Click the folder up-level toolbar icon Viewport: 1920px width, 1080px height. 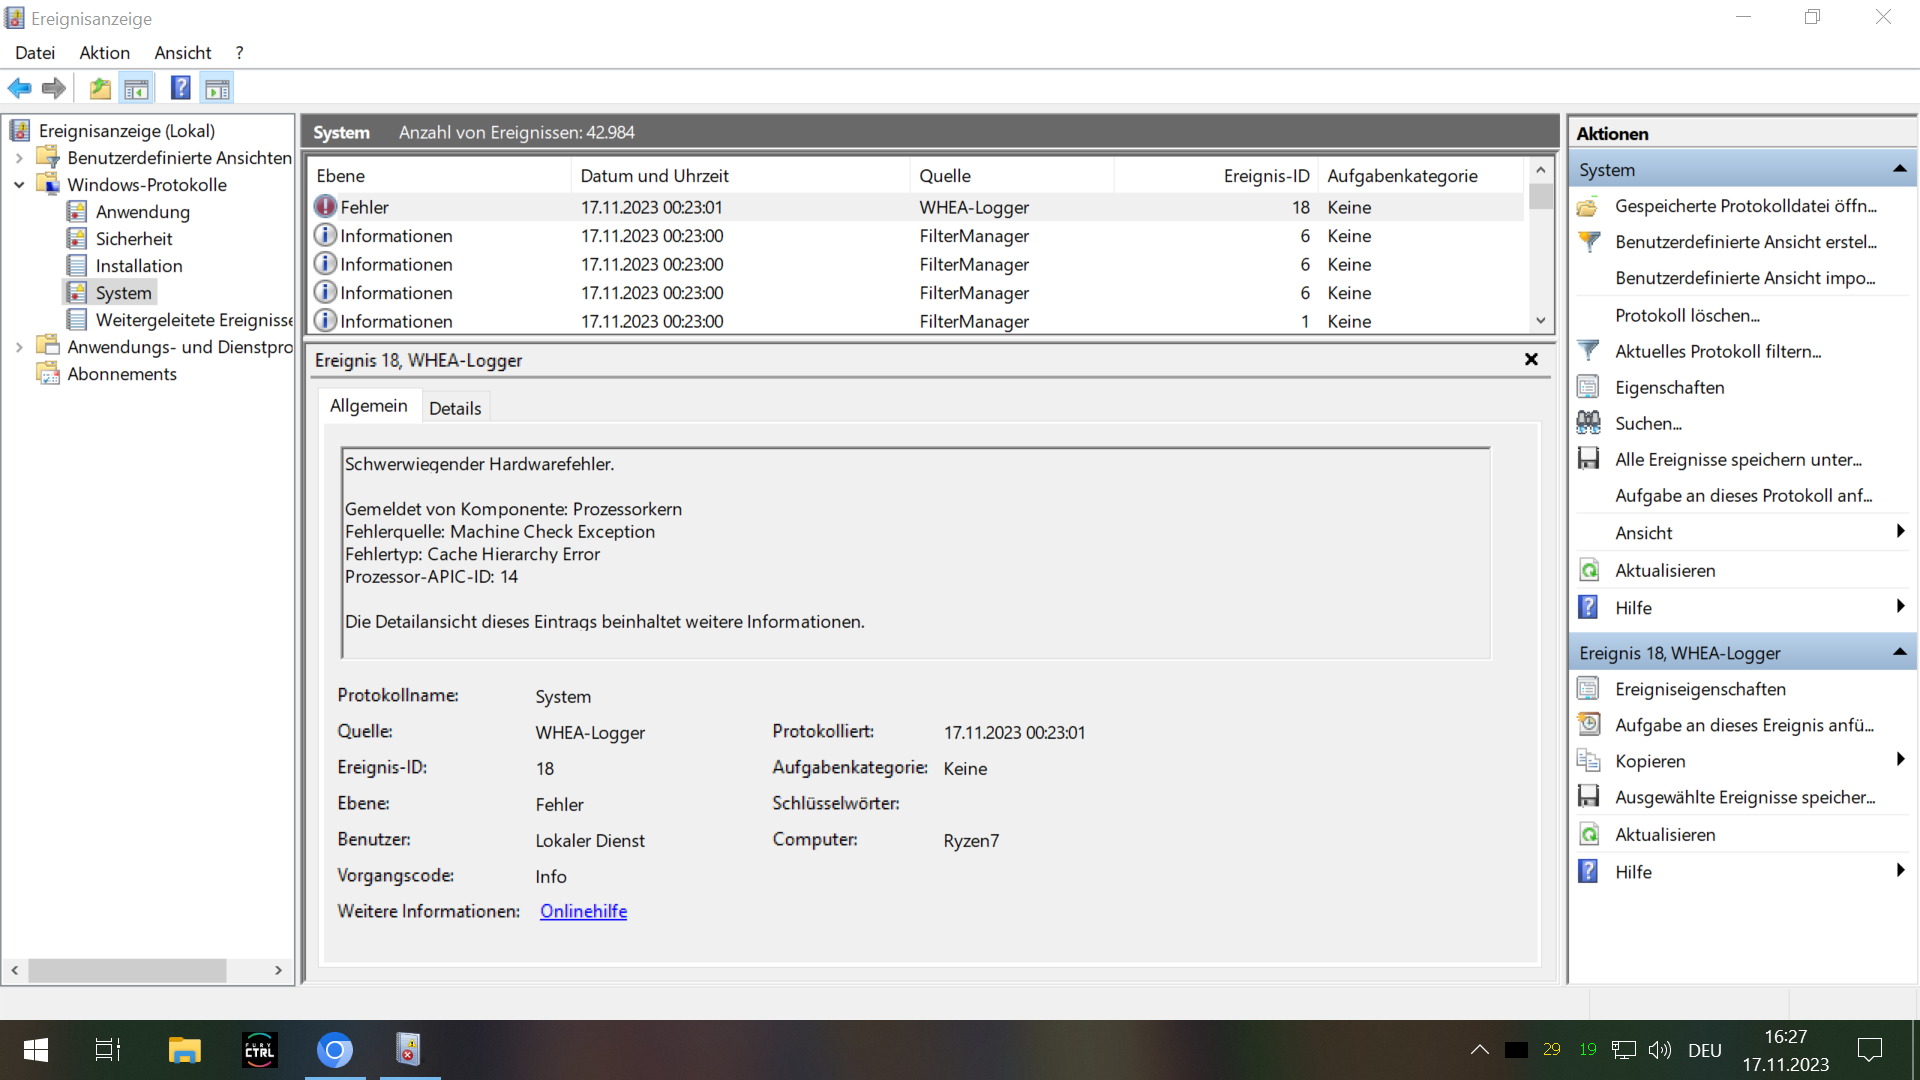[100, 89]
